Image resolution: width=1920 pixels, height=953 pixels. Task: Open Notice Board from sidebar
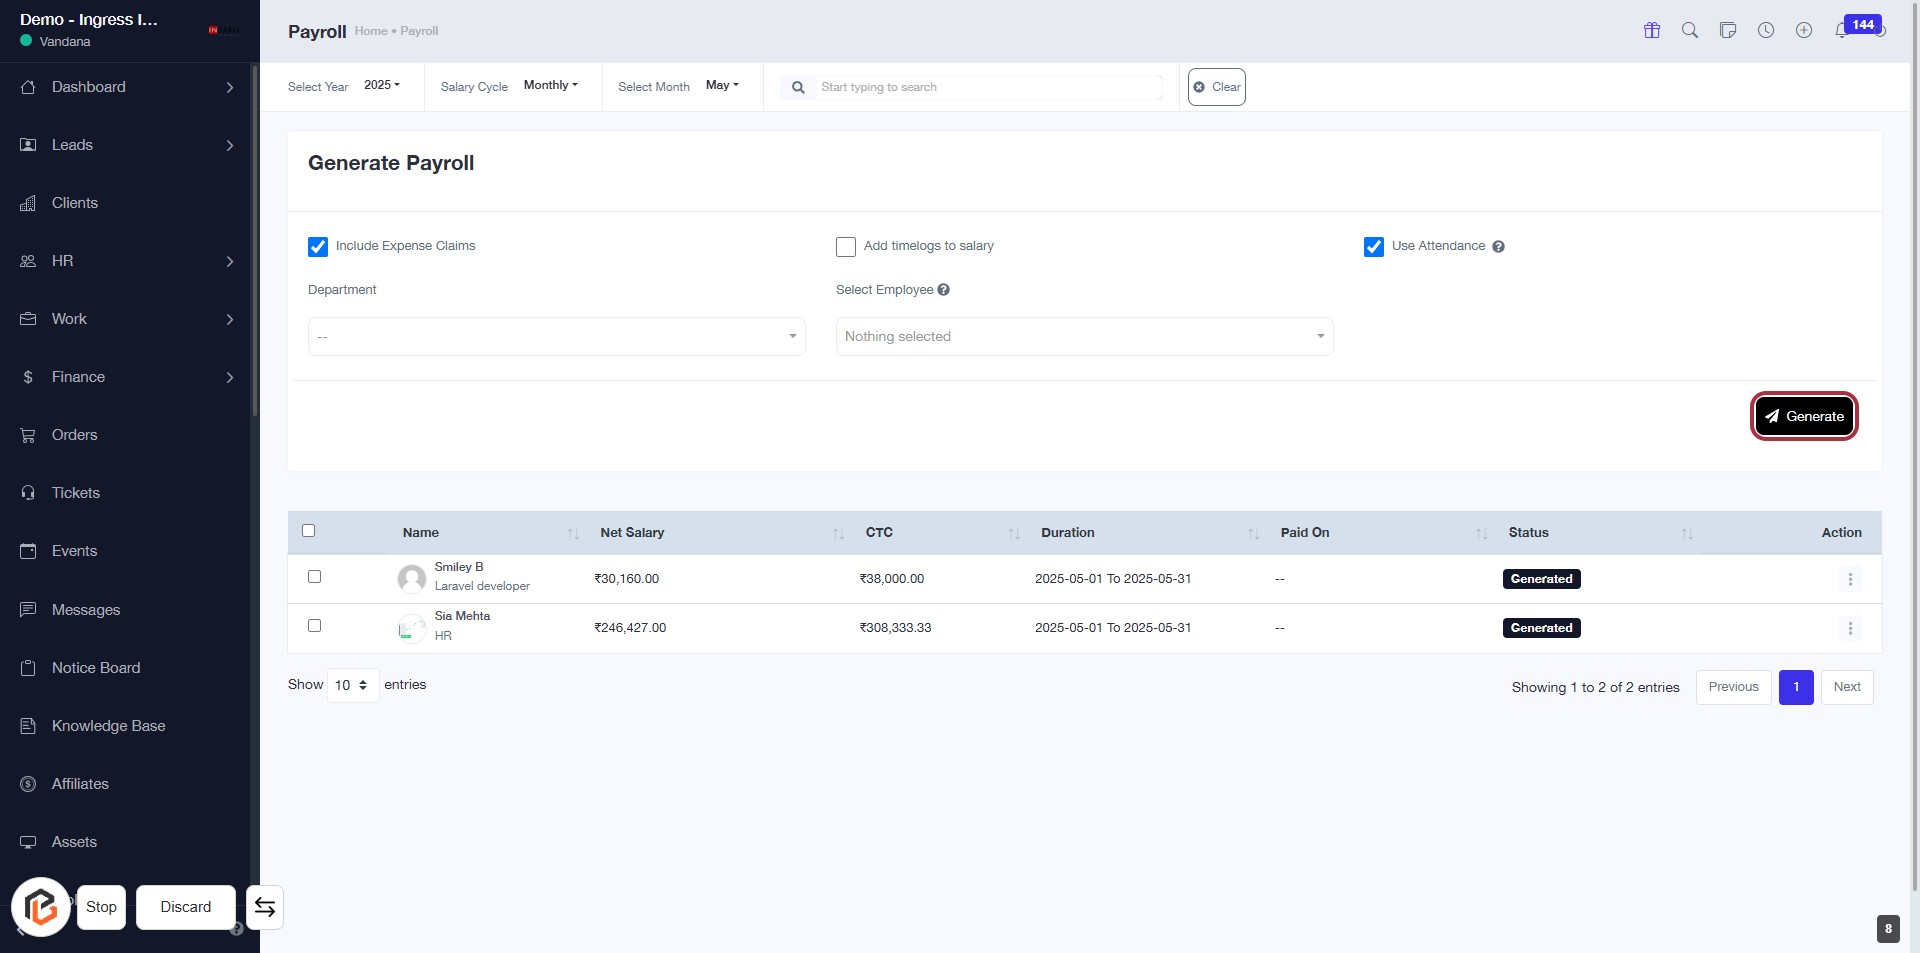[96, 668]
